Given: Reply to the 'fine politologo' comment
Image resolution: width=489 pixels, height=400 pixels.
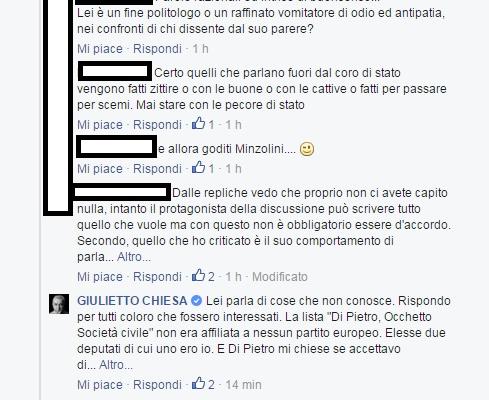Looking at the screenshot, I should (157, 49).
